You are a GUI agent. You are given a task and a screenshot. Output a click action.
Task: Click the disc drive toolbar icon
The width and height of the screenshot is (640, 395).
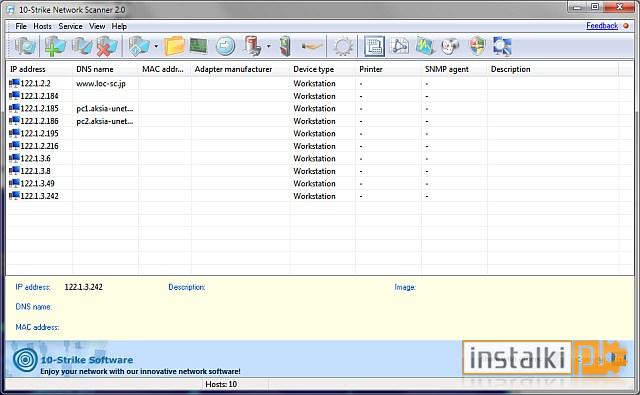coord(450,46)
